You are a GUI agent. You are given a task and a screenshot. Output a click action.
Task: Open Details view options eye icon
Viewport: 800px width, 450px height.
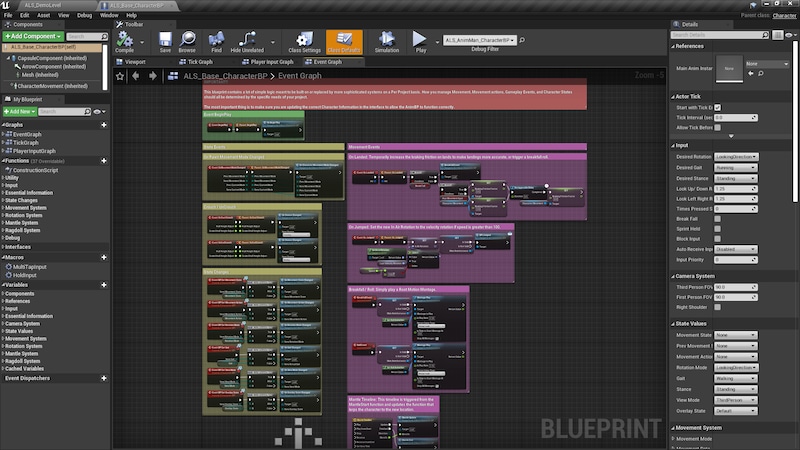(x=790, y=35)
